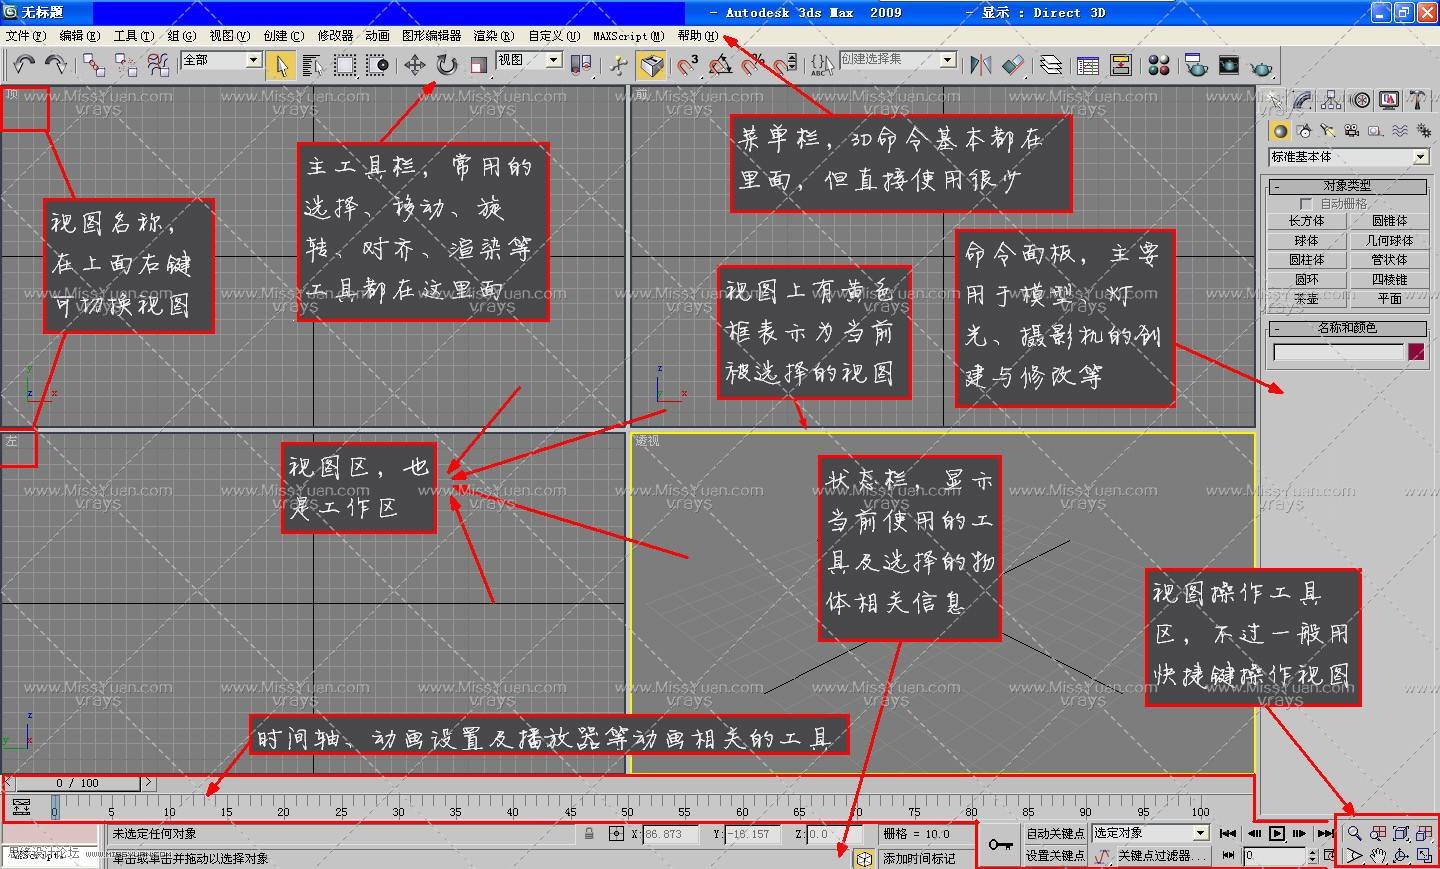Click the Mirror tool icon

pos(980,65)
